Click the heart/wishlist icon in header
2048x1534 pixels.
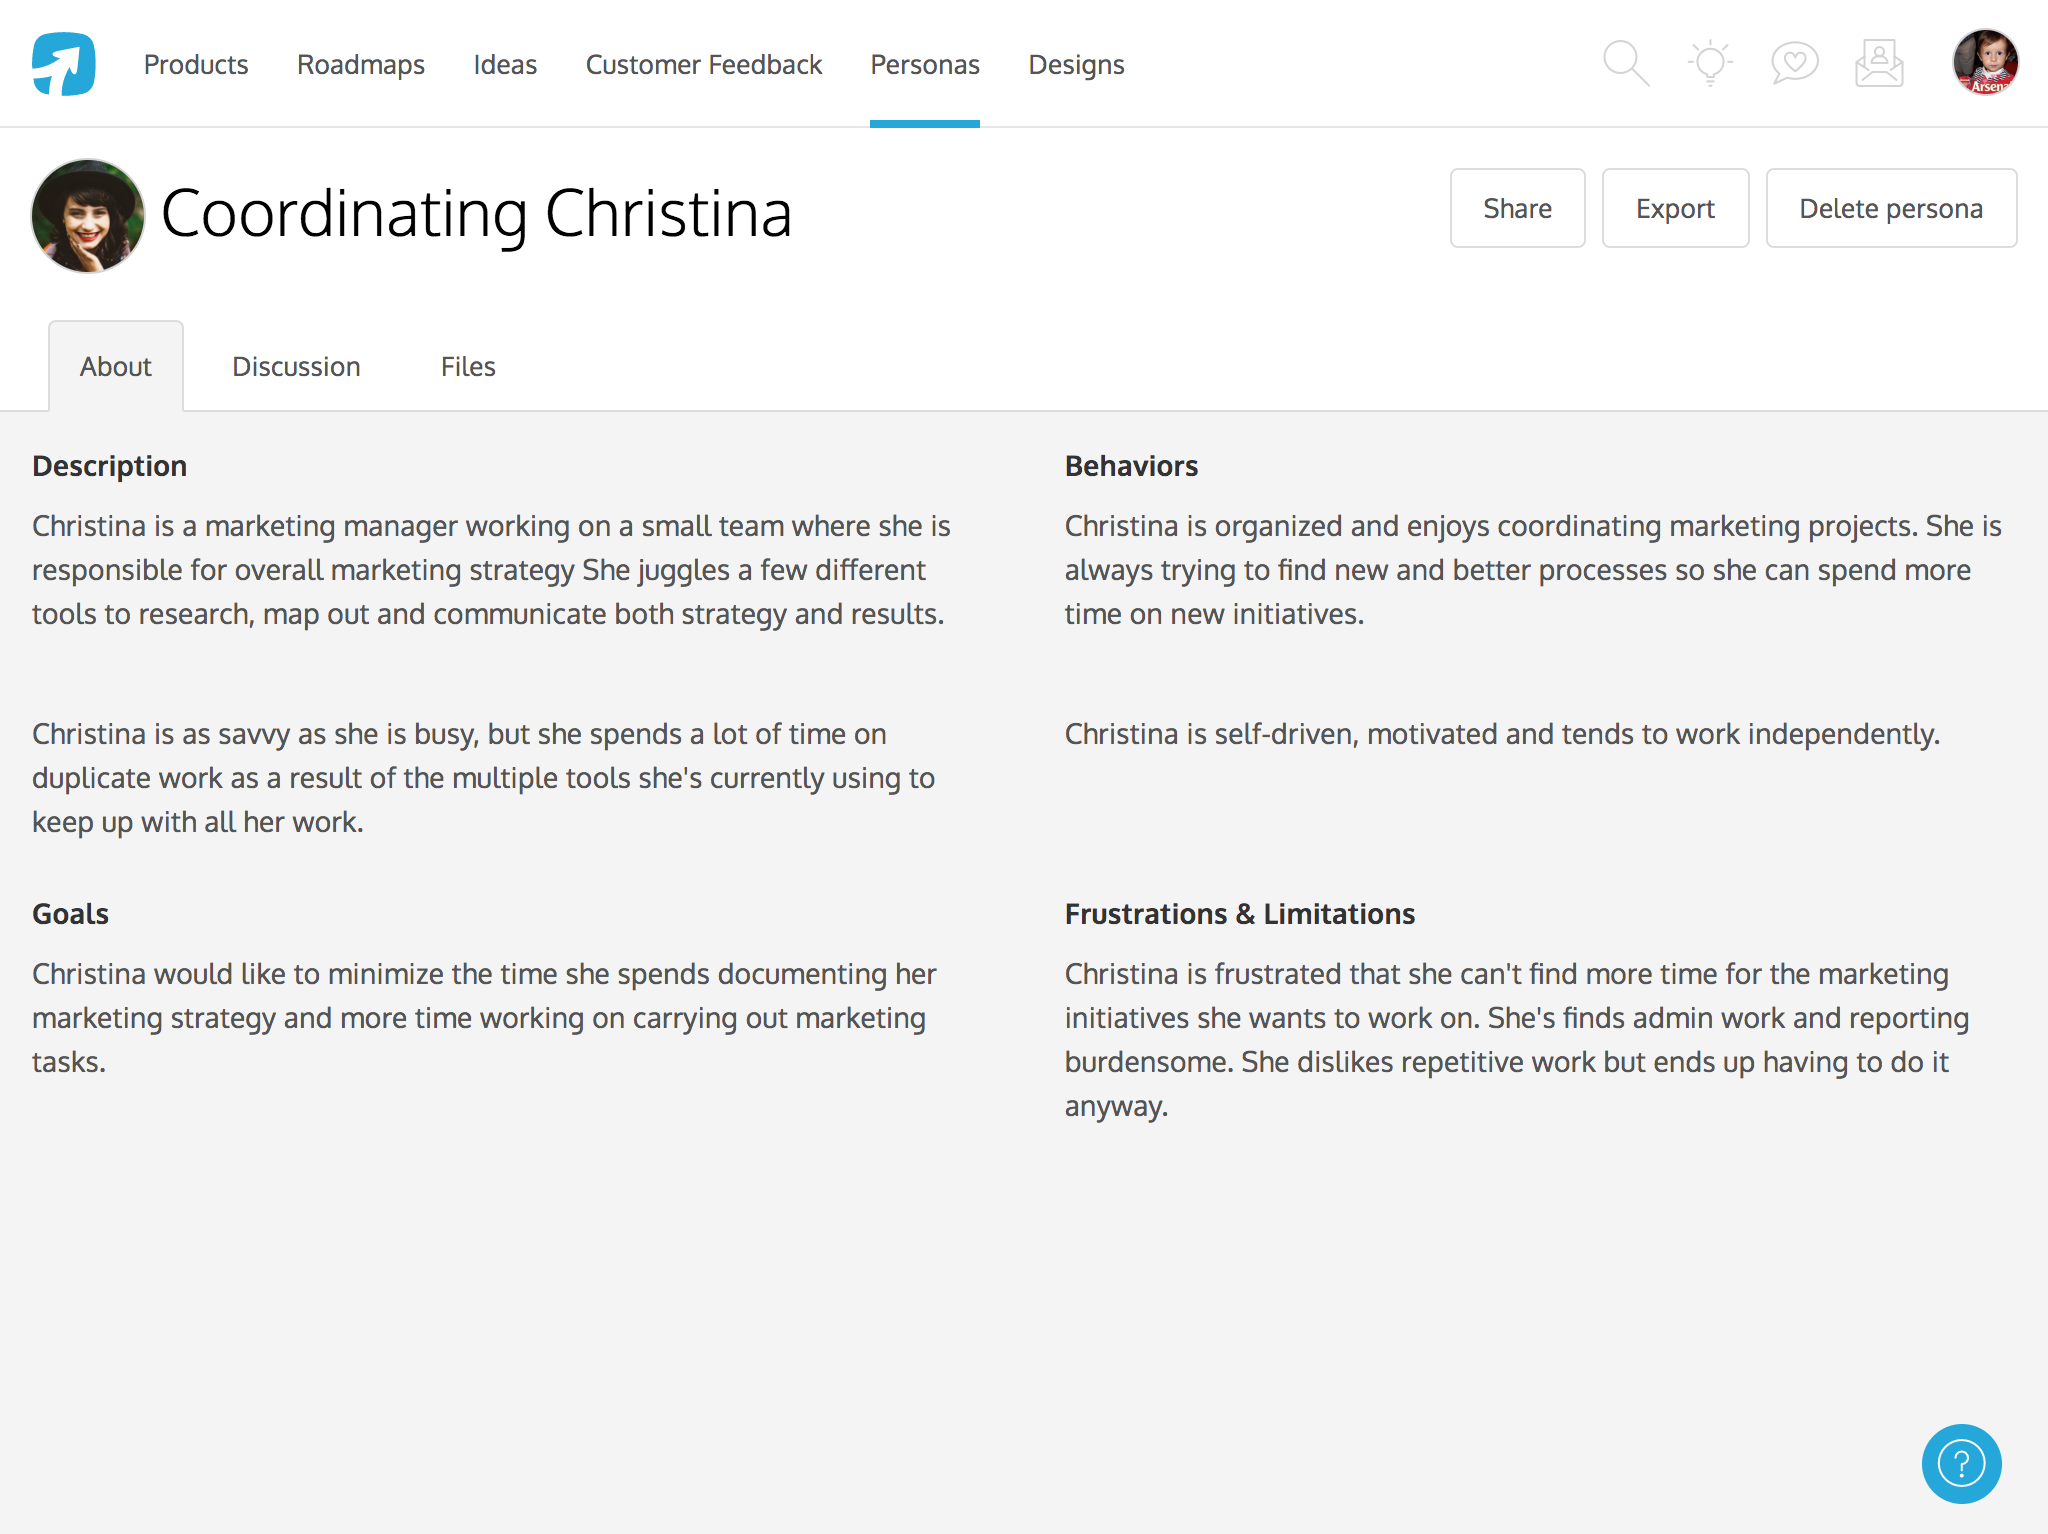[x=1793, y=63]
